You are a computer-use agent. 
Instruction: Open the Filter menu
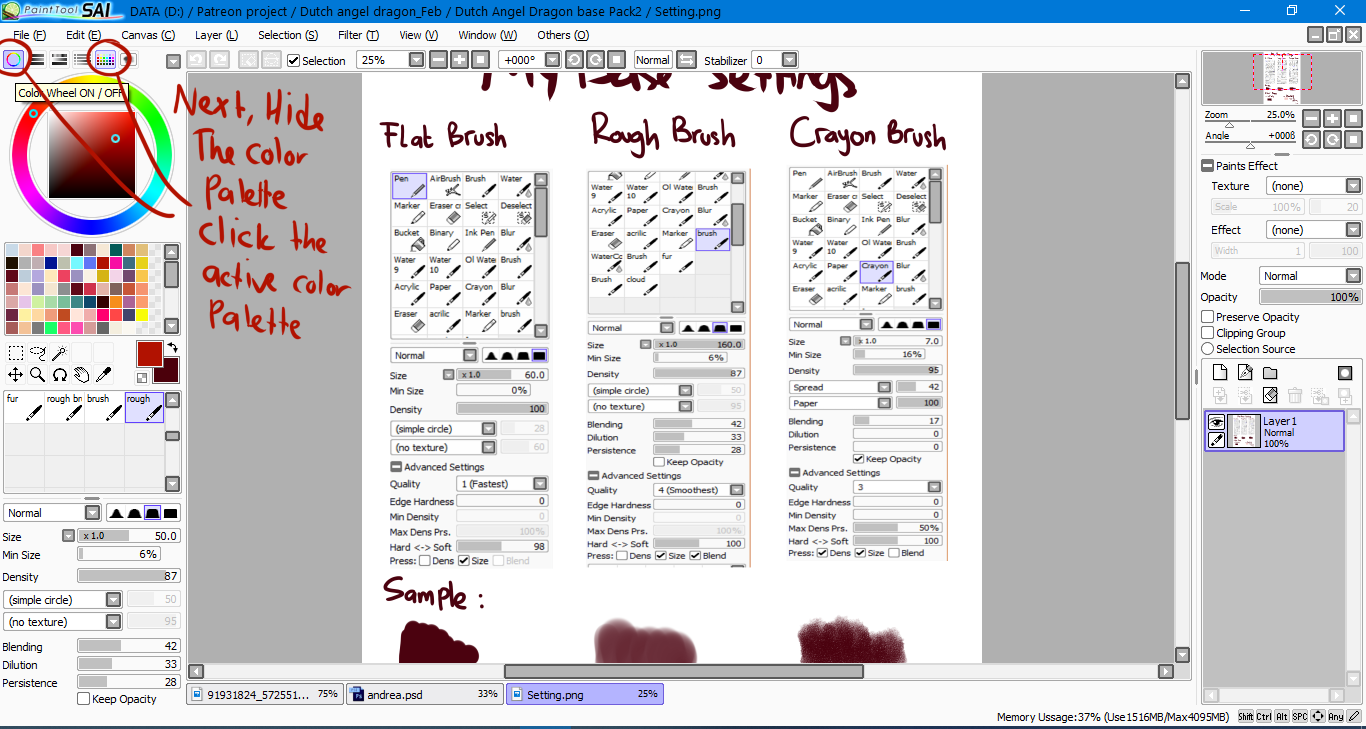[x=358, y=35]
